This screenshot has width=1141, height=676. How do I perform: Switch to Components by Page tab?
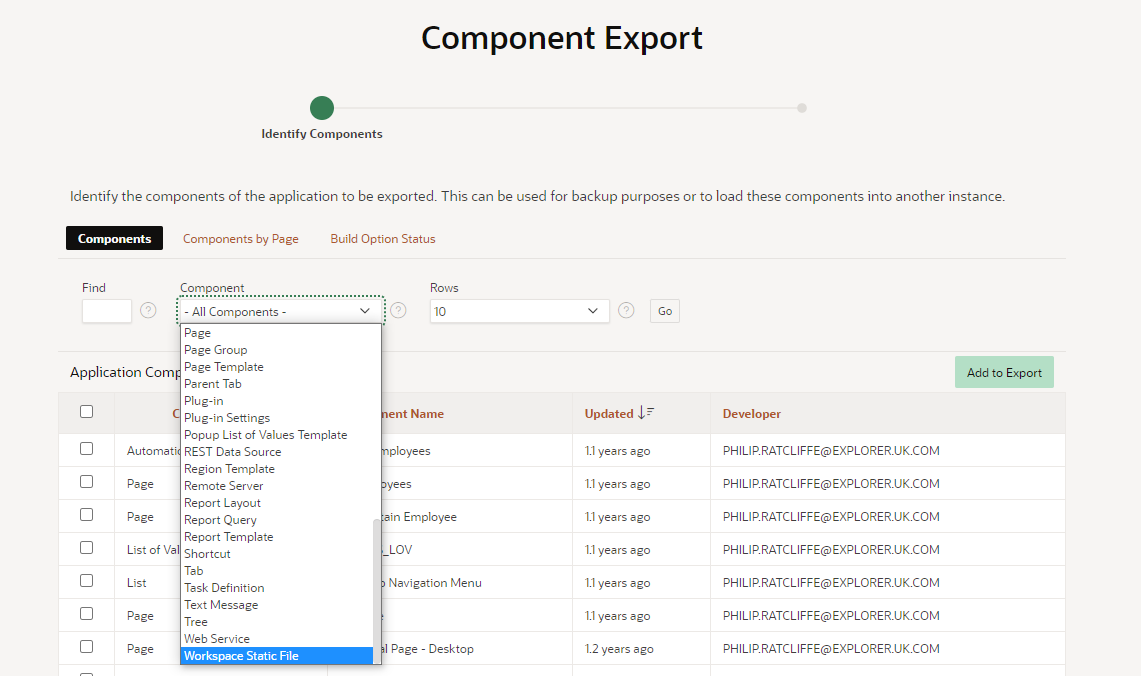pos(241,239)
